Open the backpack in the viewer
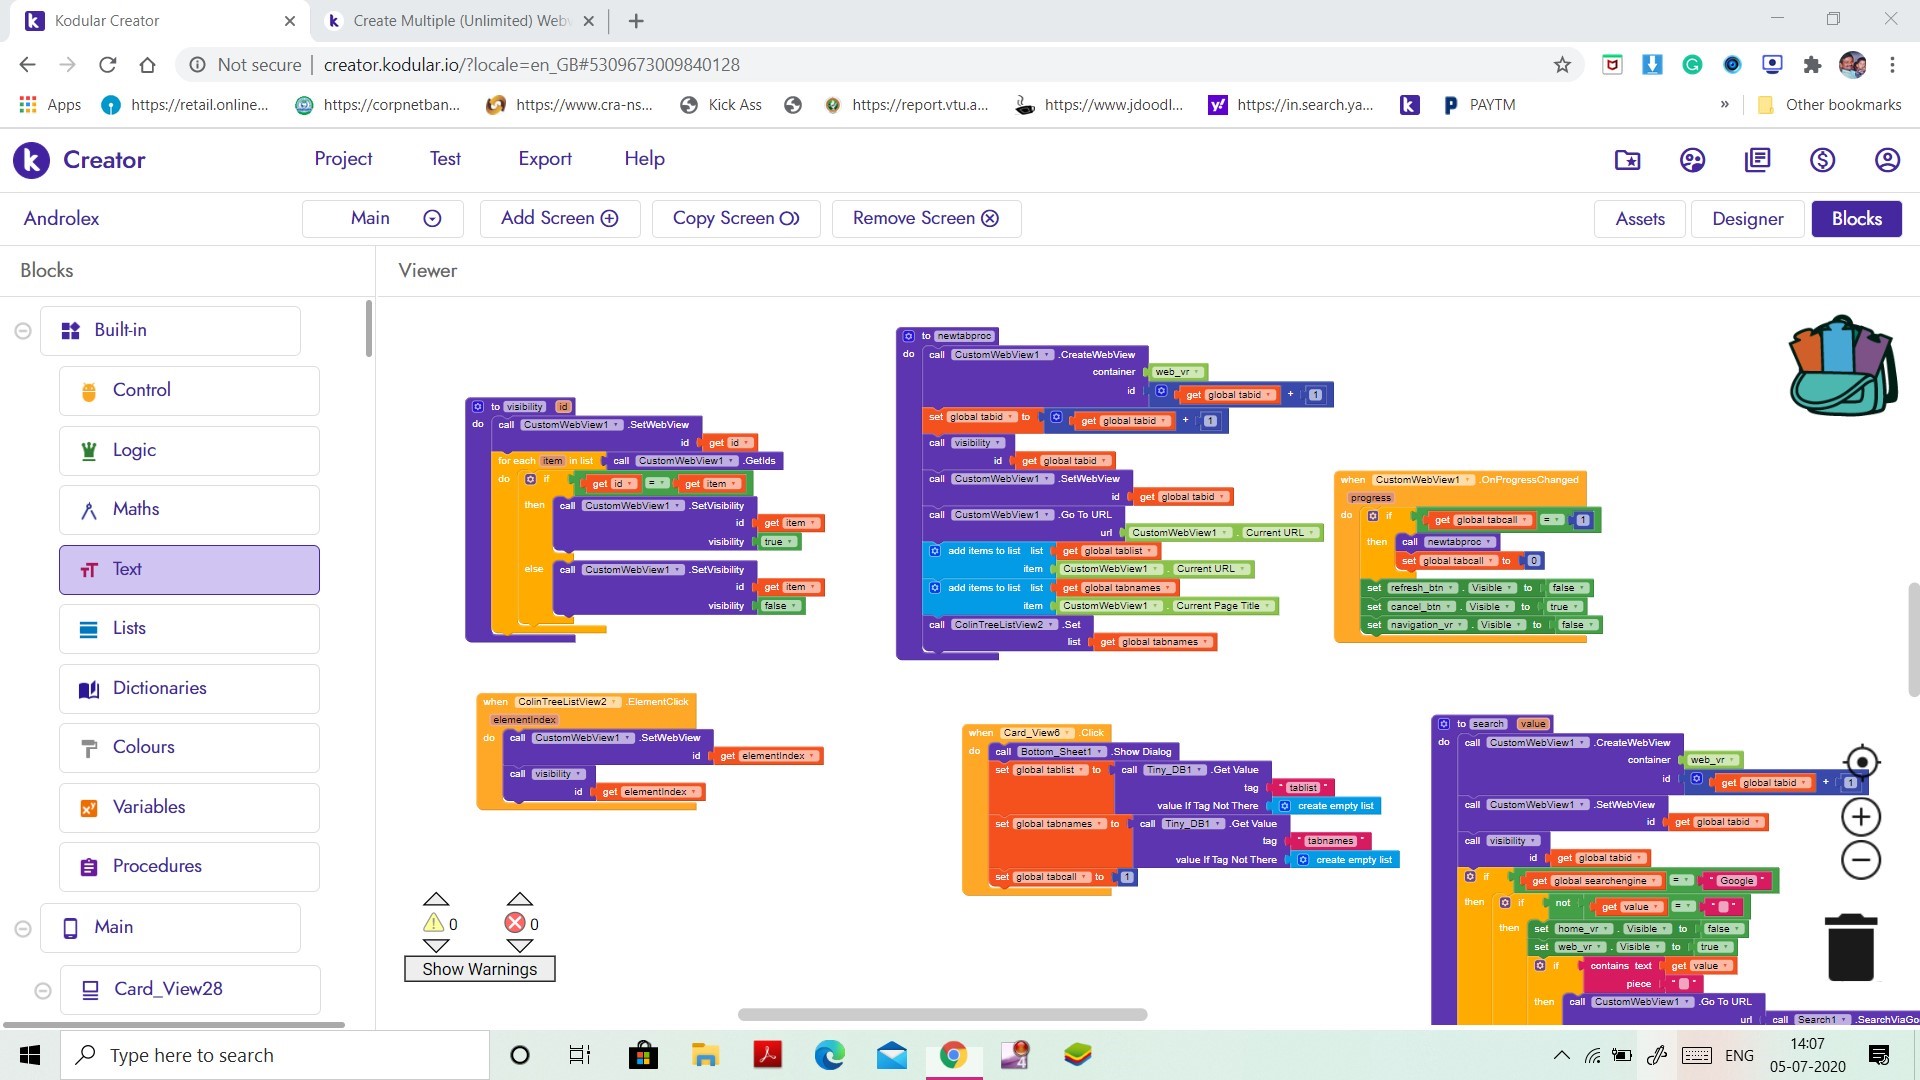The image size is (1920, 1080). 1842,366
